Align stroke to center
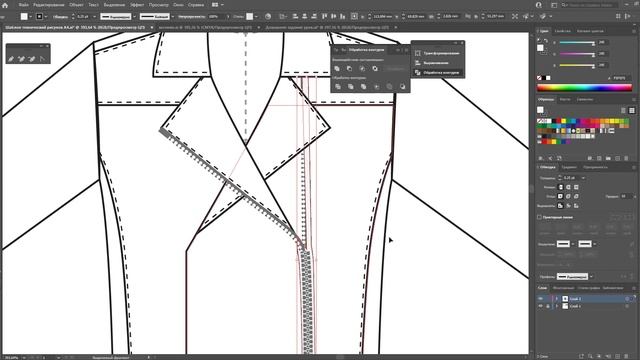Viewport: 640px width, 360px height. tap(561, 206)
